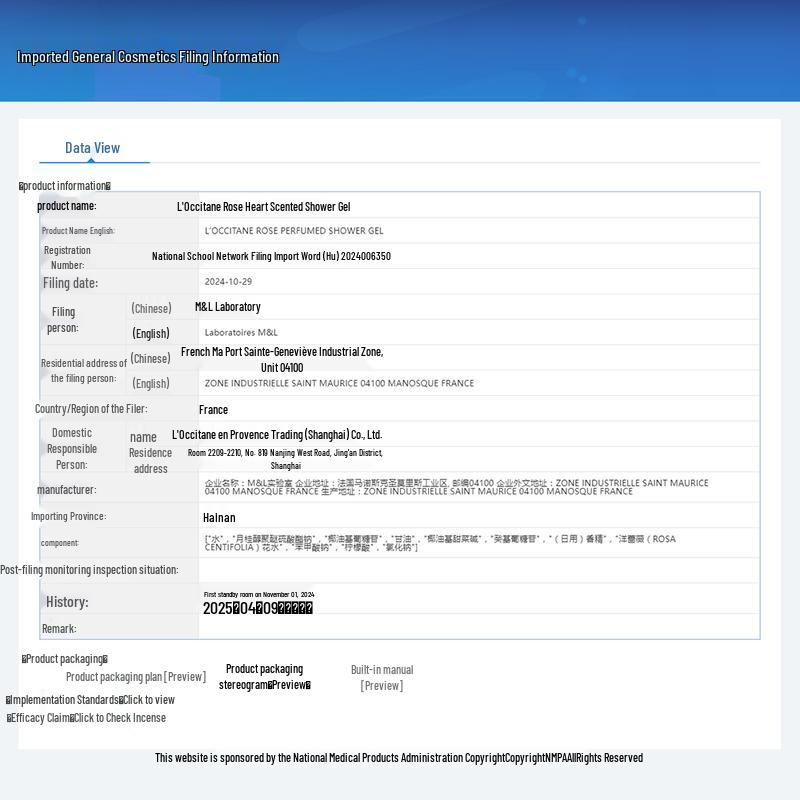Select the product information section header
Image resolution: width=800 pixels, height=800 pixels.
65,186
